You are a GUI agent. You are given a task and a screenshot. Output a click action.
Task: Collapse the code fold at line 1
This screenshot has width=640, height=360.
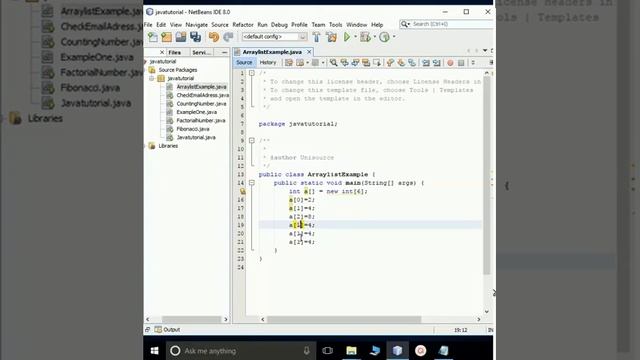(x=252, y=73)
